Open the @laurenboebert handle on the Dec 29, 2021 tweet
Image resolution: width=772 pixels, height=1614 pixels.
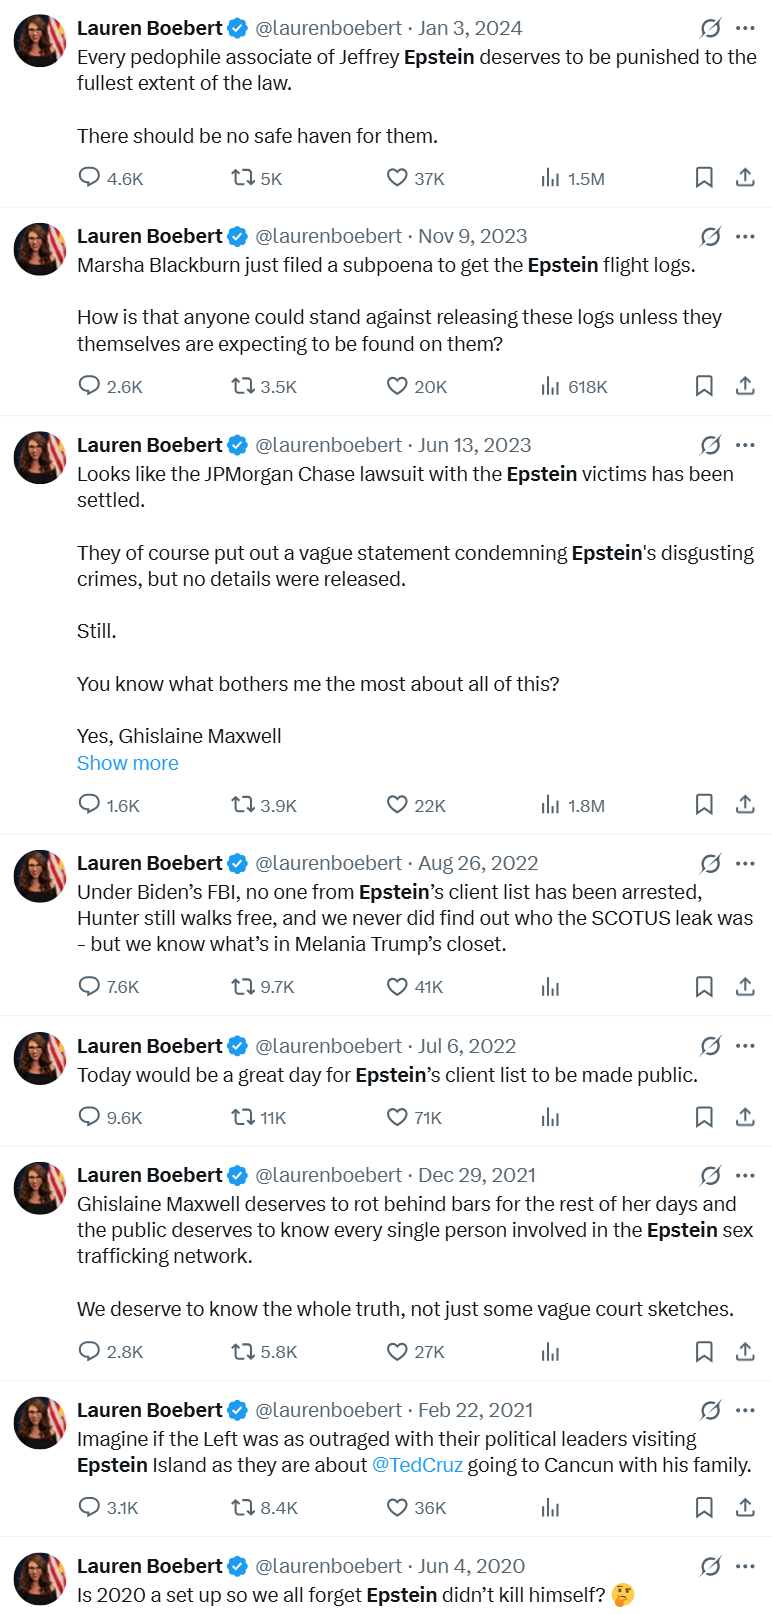328,1175
